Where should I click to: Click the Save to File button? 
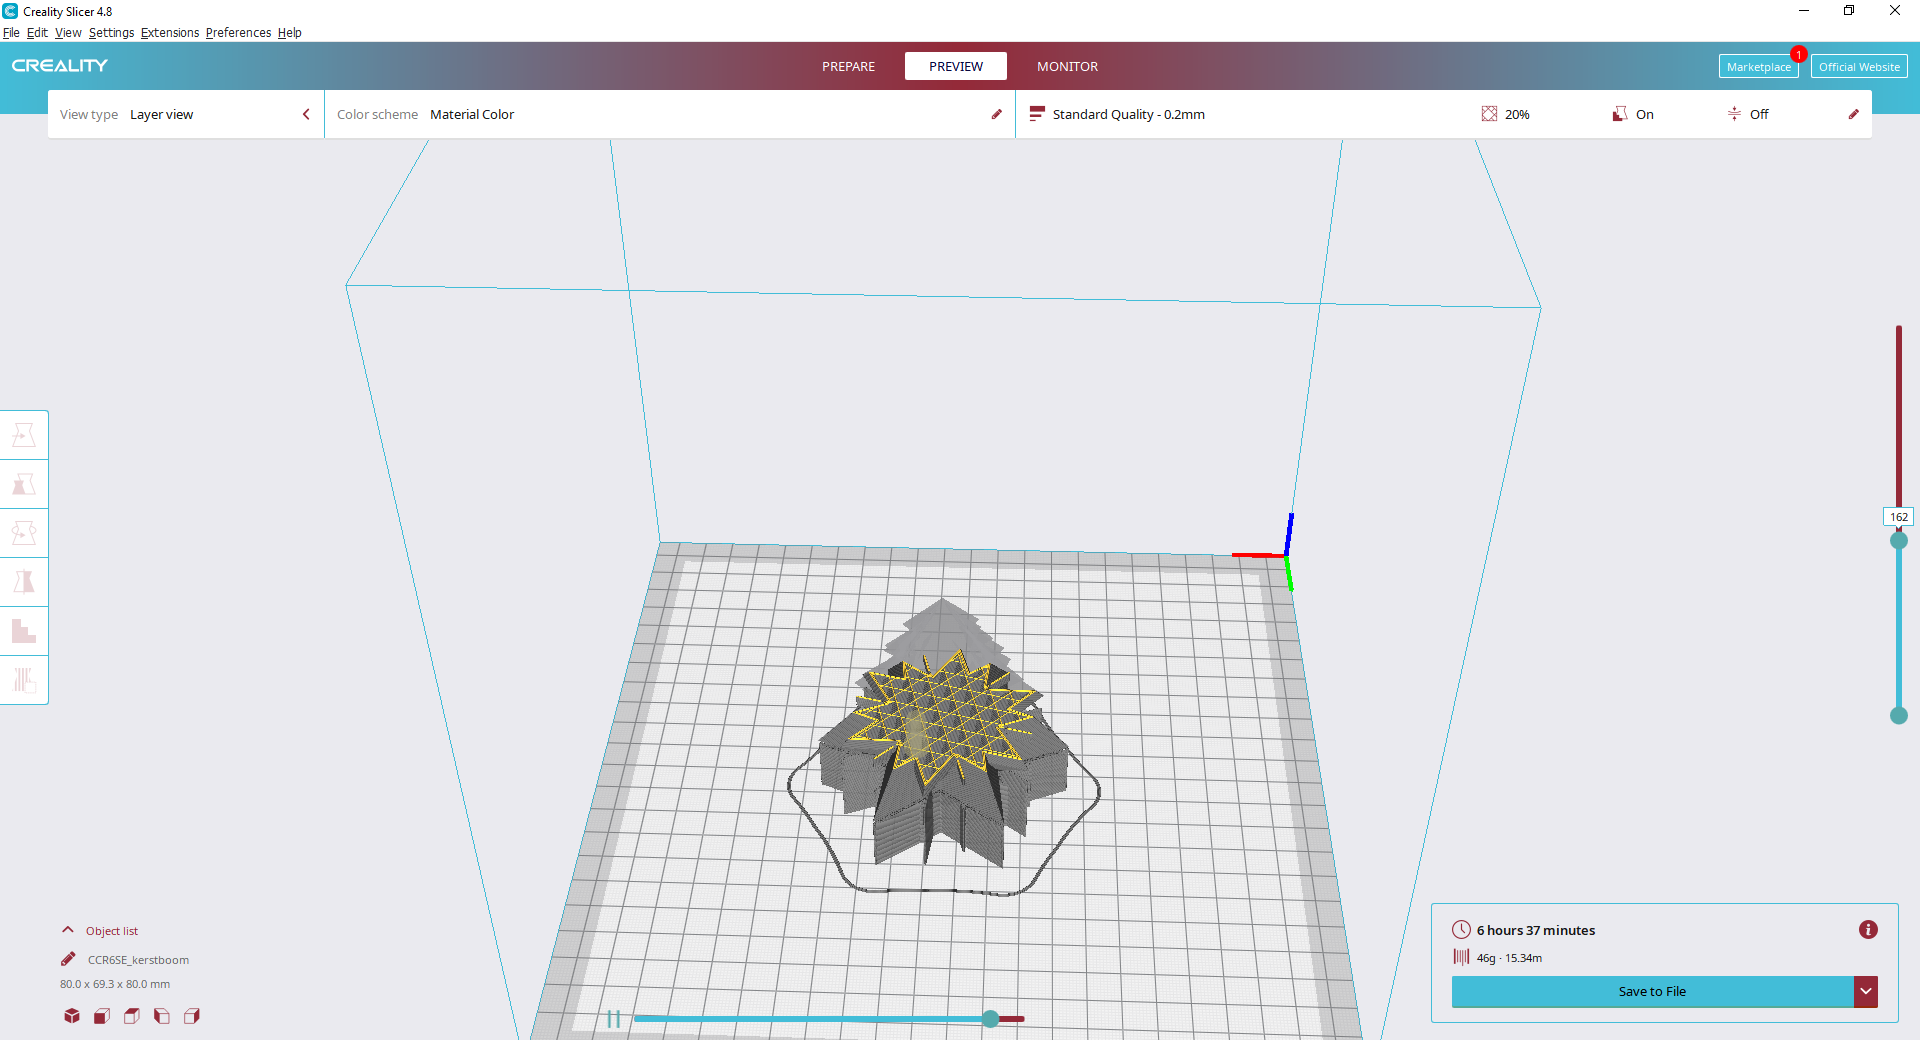[x=1652, y=991]
